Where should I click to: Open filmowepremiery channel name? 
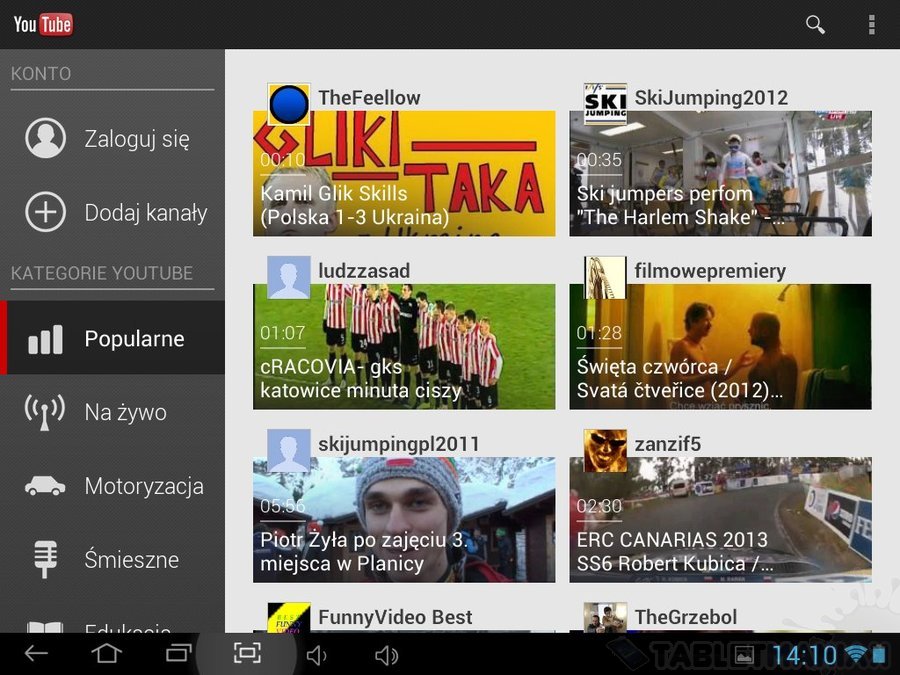pos(710,271)
